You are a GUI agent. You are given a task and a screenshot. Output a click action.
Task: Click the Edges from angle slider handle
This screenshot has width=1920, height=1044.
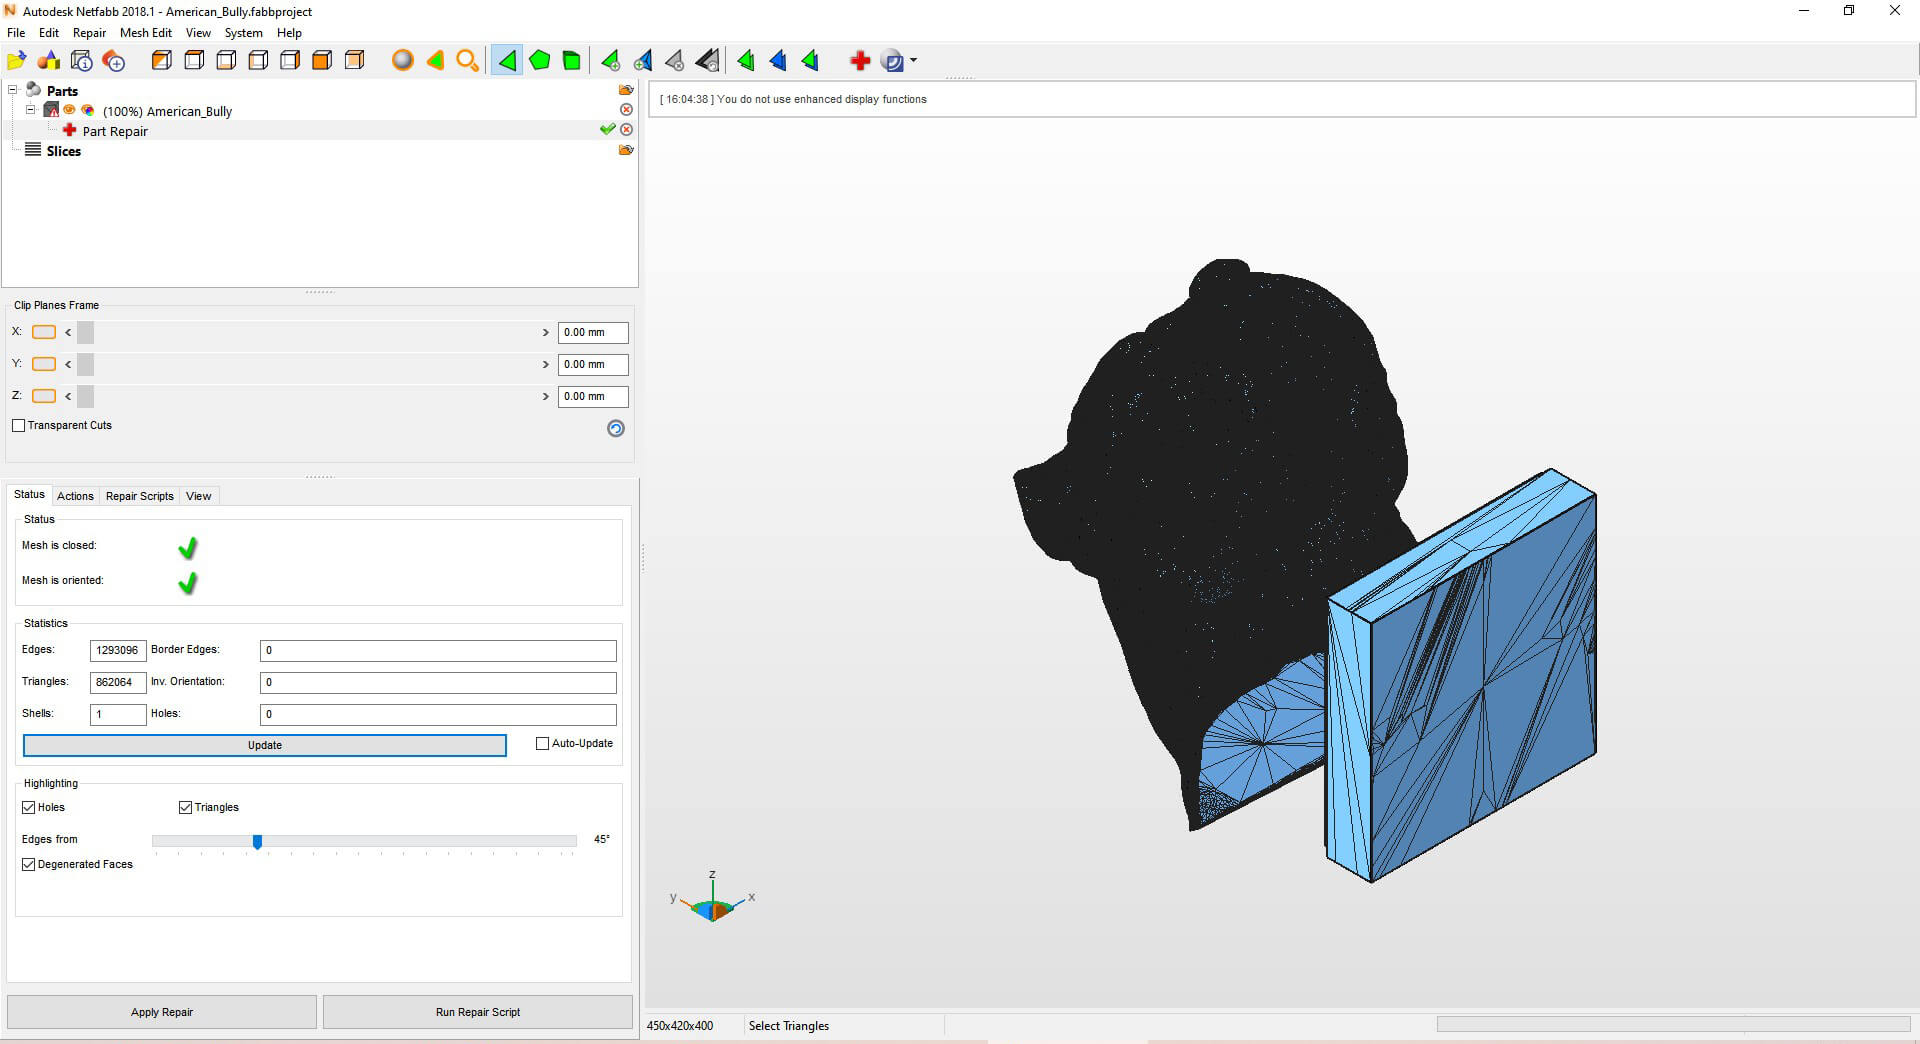257,842
